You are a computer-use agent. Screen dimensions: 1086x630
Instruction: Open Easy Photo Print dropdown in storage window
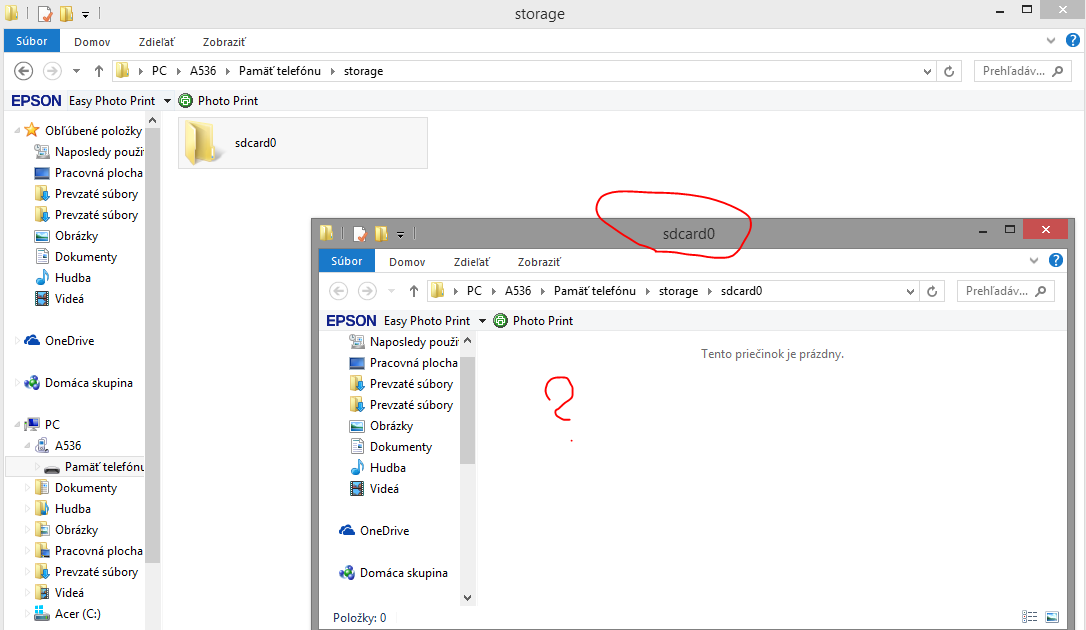tap(167, 101)
